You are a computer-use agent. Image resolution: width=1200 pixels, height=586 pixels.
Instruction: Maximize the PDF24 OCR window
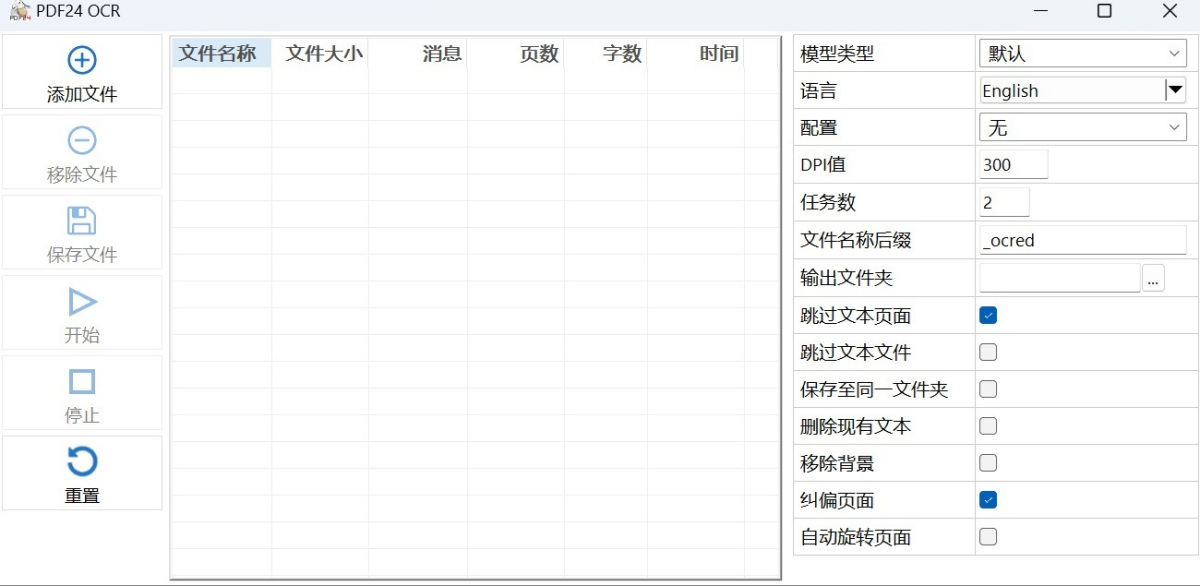point(1104,11)
